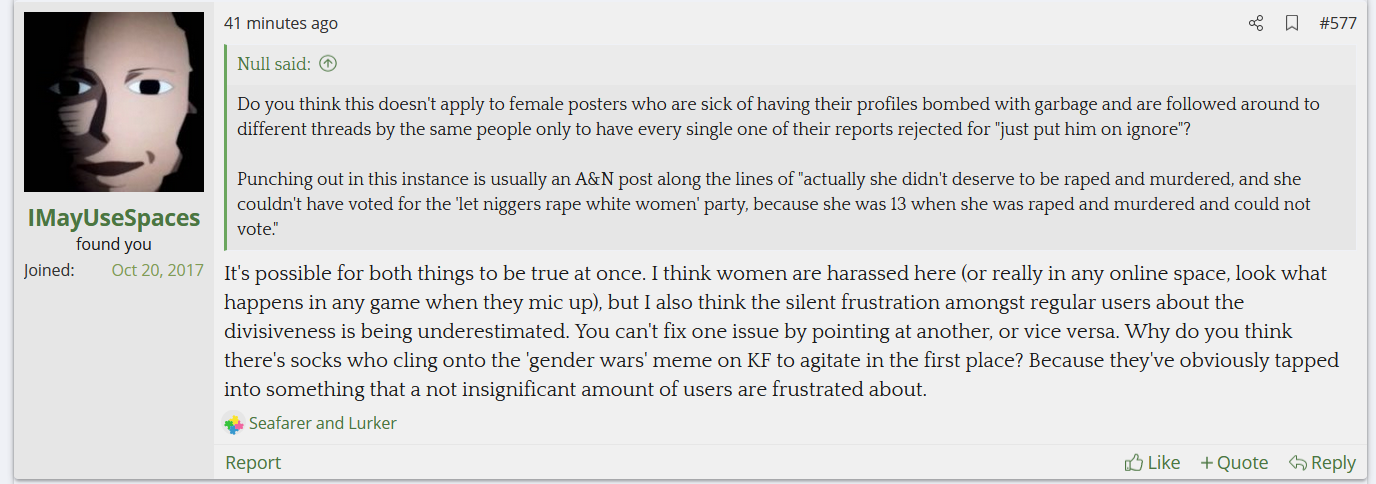Open the Seafarer and Lurker reactions list
The width and height of the screenshot is (1376, 484).
(323, 423)
